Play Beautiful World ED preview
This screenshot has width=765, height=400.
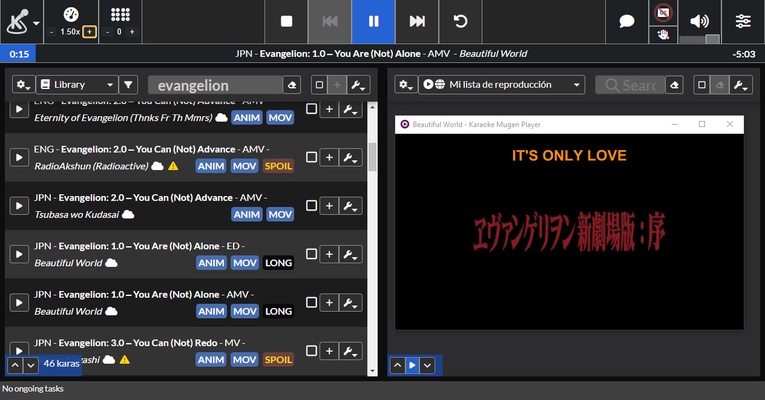click(19, 254)
